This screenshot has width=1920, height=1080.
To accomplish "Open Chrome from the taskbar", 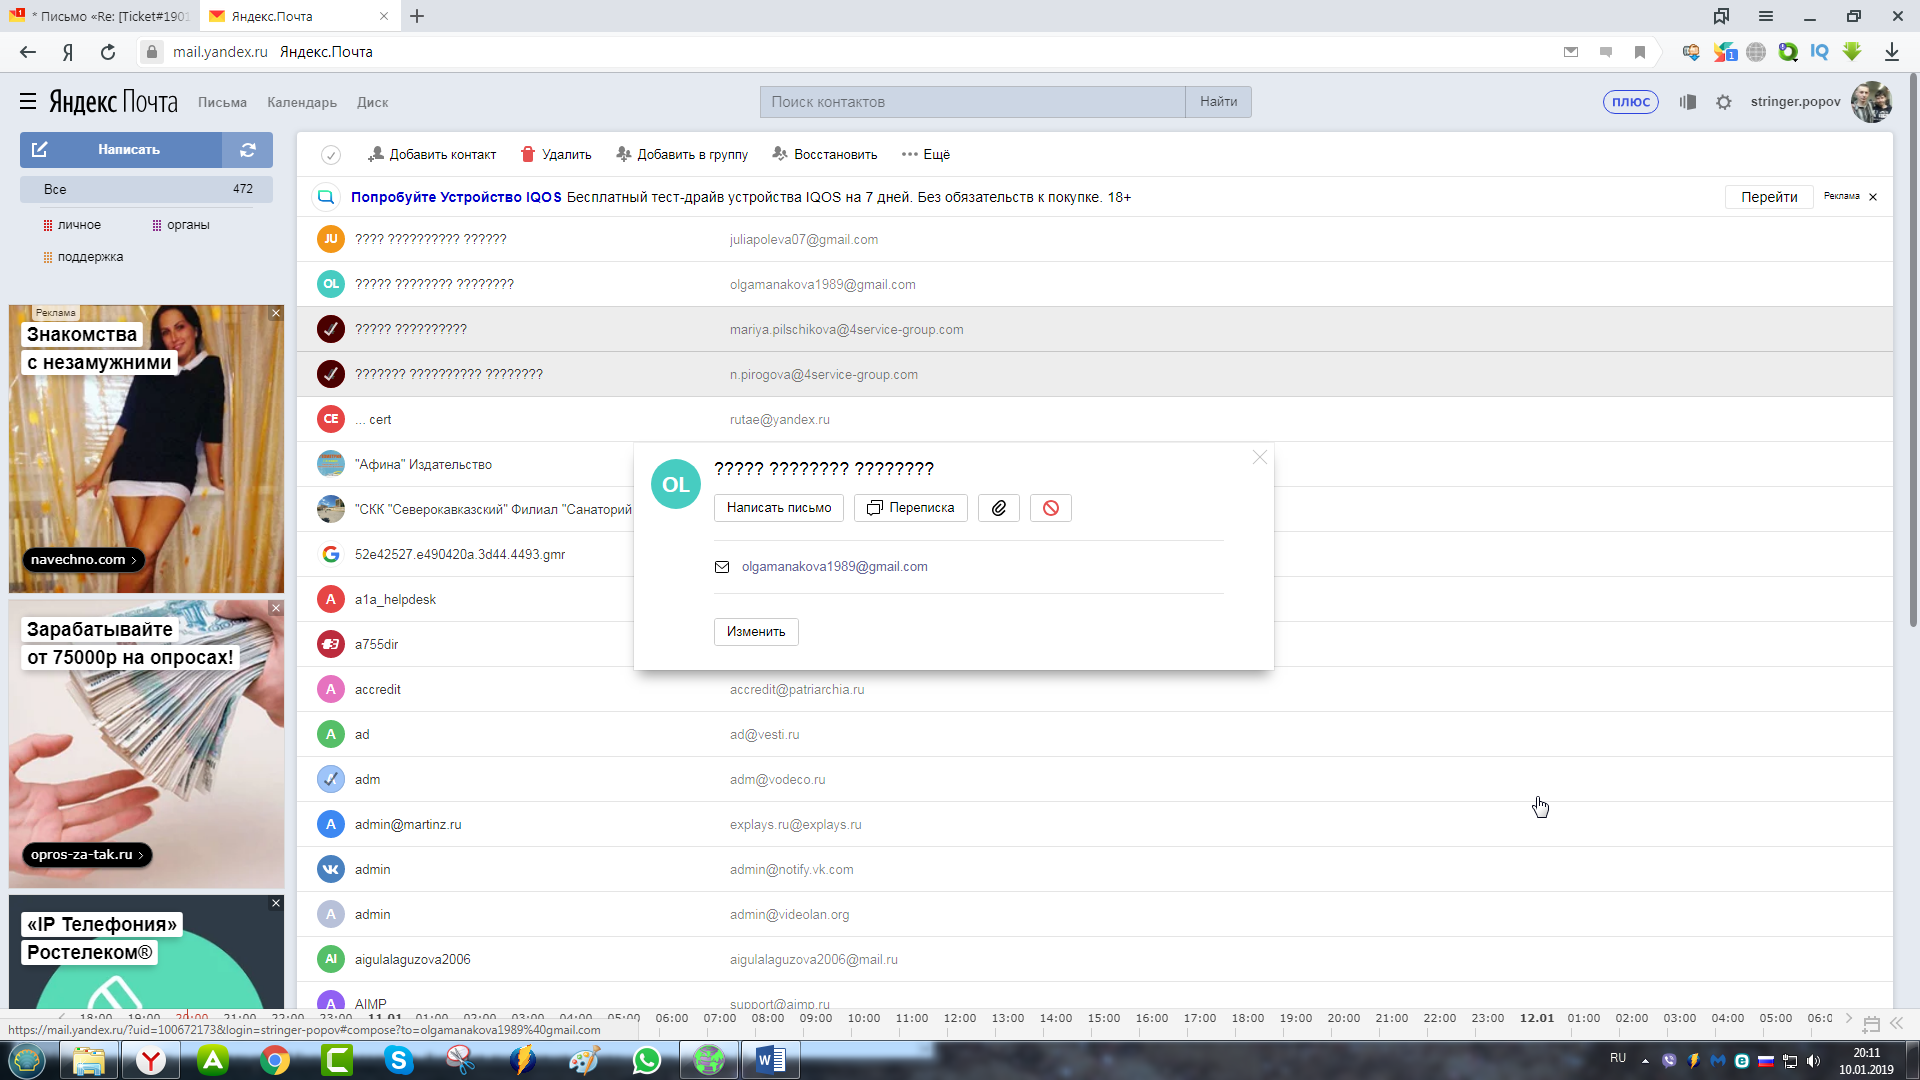I will (275, 1060).
